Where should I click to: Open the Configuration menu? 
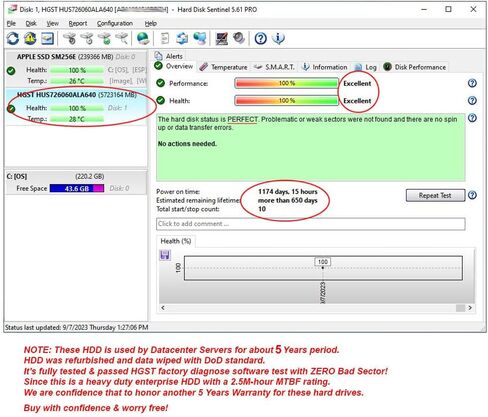[115, 23]
